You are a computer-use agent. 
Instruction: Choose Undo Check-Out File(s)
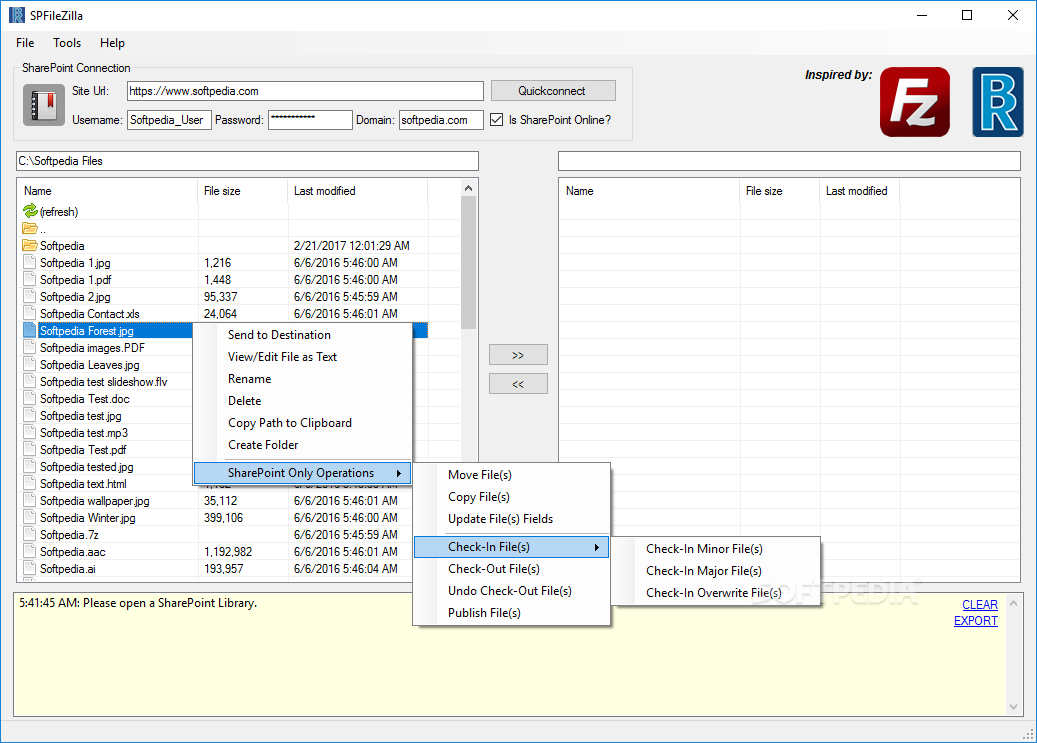tap(511, 591)
